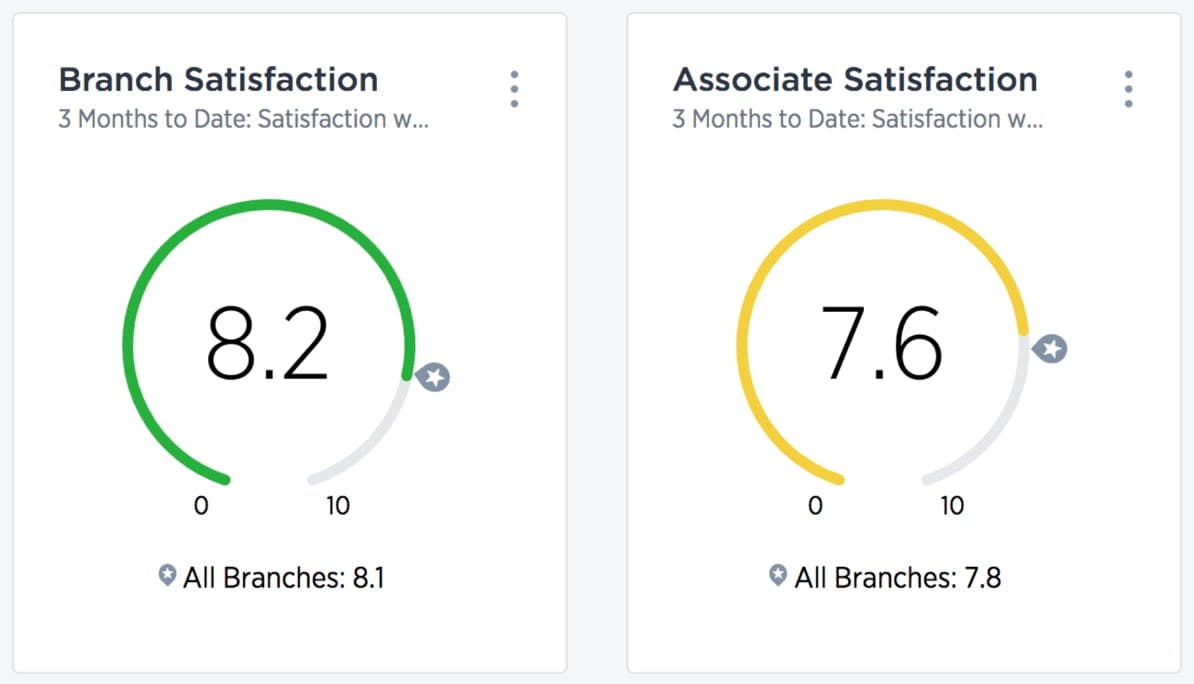Viewport: 1194px width, 684px height.
Task: Click the All Branches: 7.8 label
Action: [897, 577]
